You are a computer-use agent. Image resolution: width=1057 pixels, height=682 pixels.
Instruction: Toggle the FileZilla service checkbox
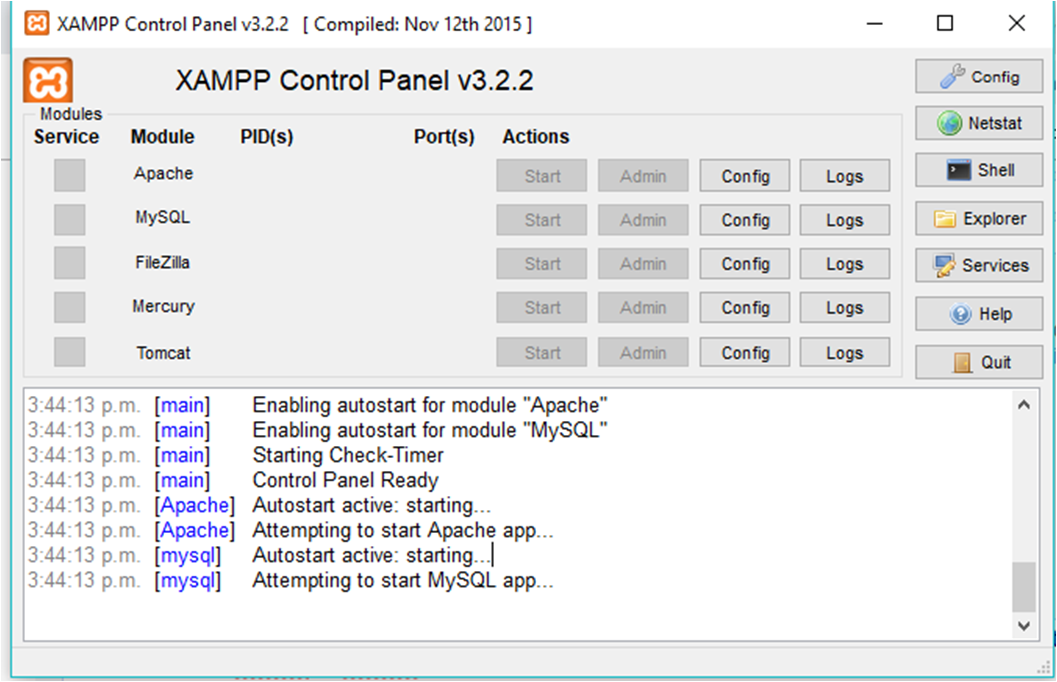tap(69, 263)
